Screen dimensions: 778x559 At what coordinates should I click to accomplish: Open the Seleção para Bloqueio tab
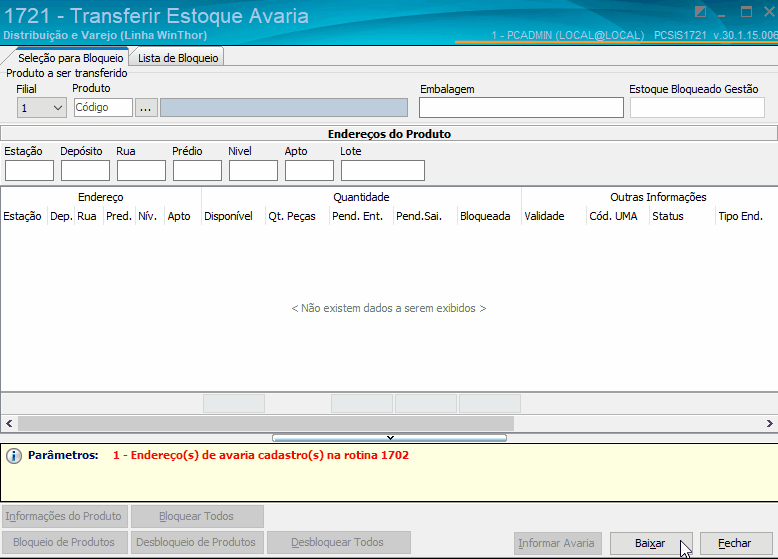click(x=70, y=58)
